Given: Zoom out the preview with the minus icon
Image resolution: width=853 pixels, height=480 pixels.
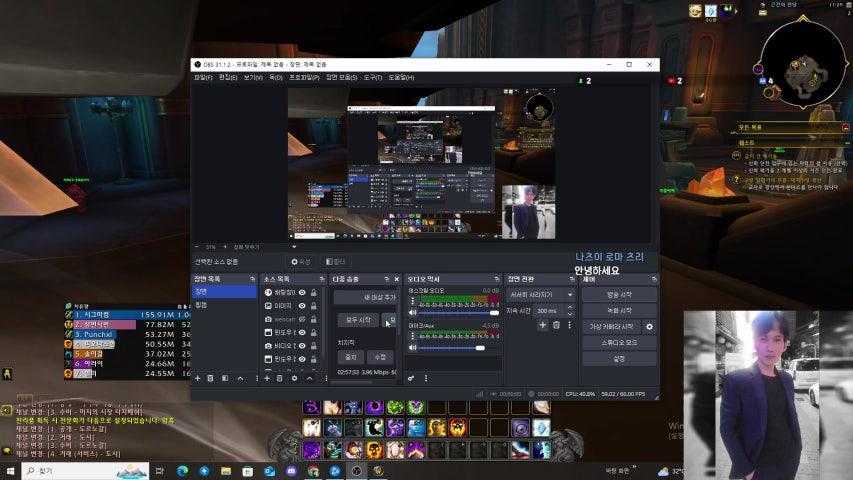Looking at the screenshot, I should [x=197, y=247].
